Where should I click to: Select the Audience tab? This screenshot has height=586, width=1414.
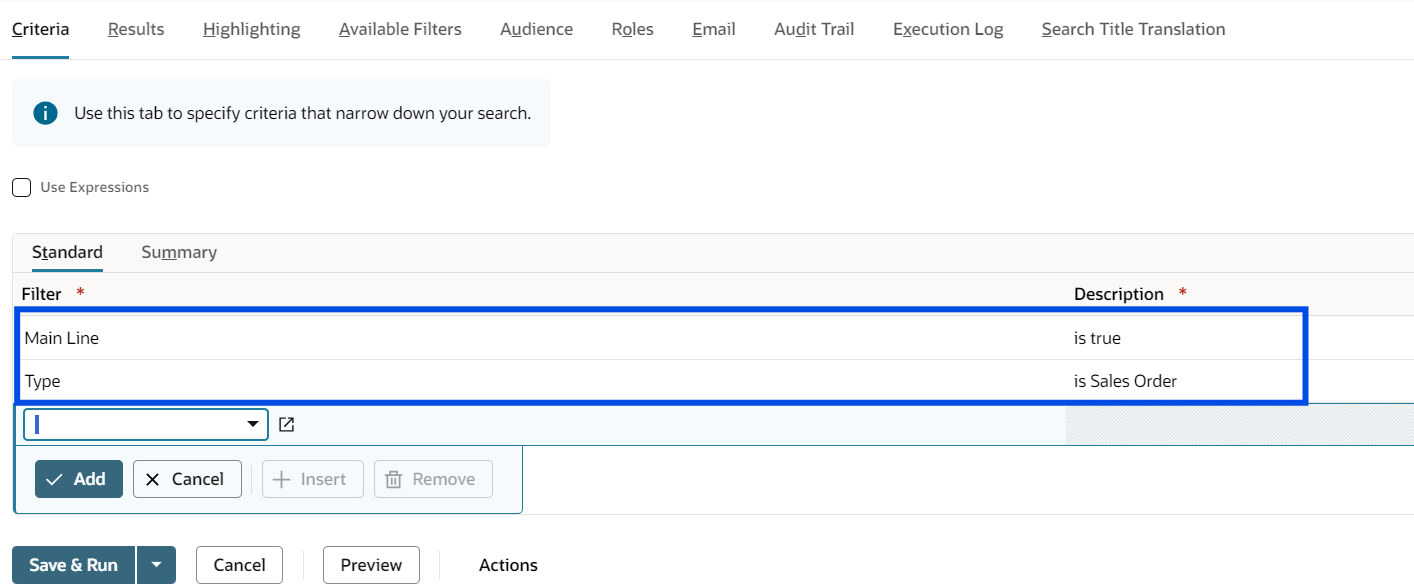(536, 29)
